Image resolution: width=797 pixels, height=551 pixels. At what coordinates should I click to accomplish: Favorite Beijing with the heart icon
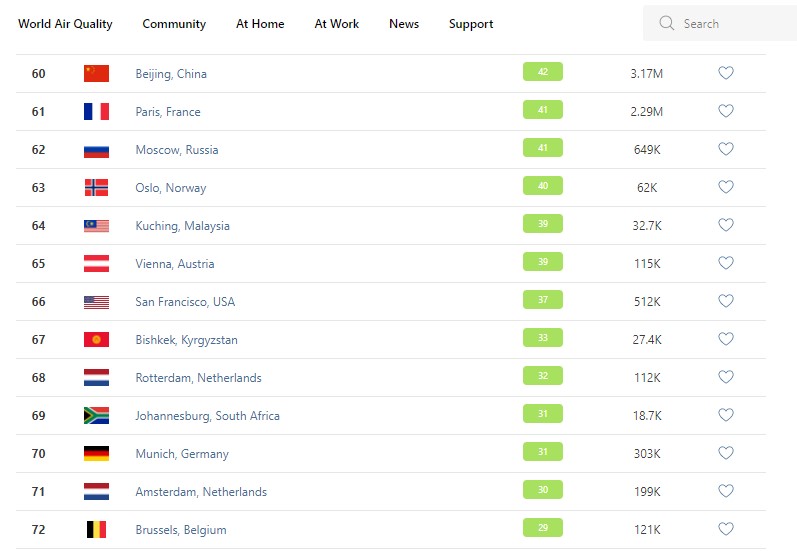(x=726, y=73)
